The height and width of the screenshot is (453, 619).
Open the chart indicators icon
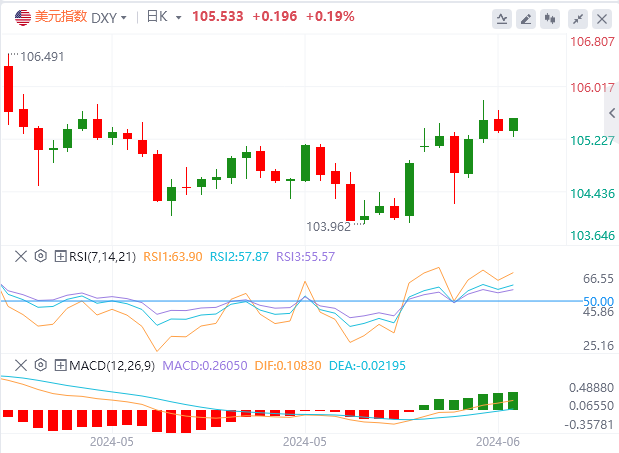[x=502, y=19]
